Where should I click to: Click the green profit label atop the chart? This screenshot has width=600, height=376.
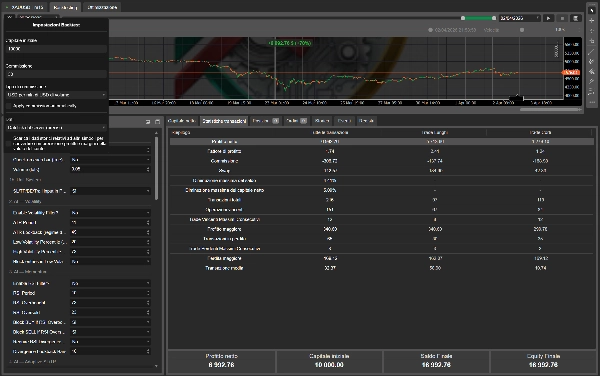click(x=290, y=43)
